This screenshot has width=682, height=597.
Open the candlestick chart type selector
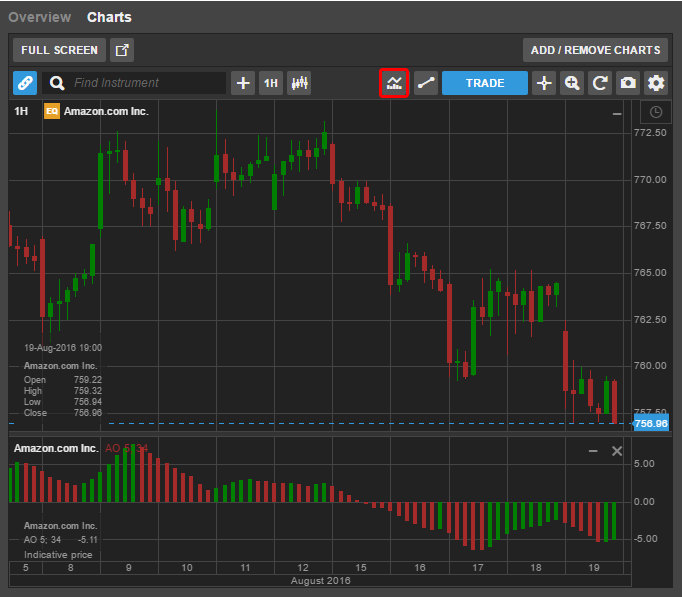299,83
